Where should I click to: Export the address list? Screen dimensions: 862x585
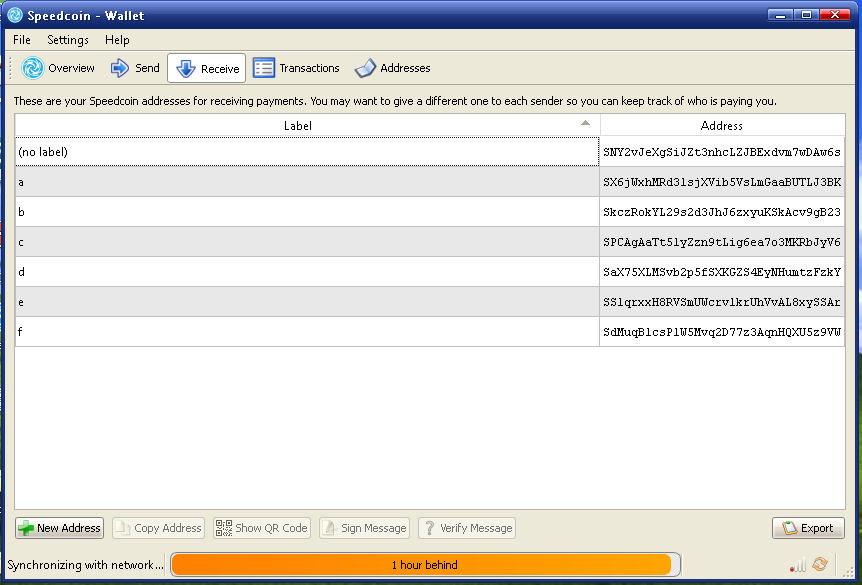point(808,528)
